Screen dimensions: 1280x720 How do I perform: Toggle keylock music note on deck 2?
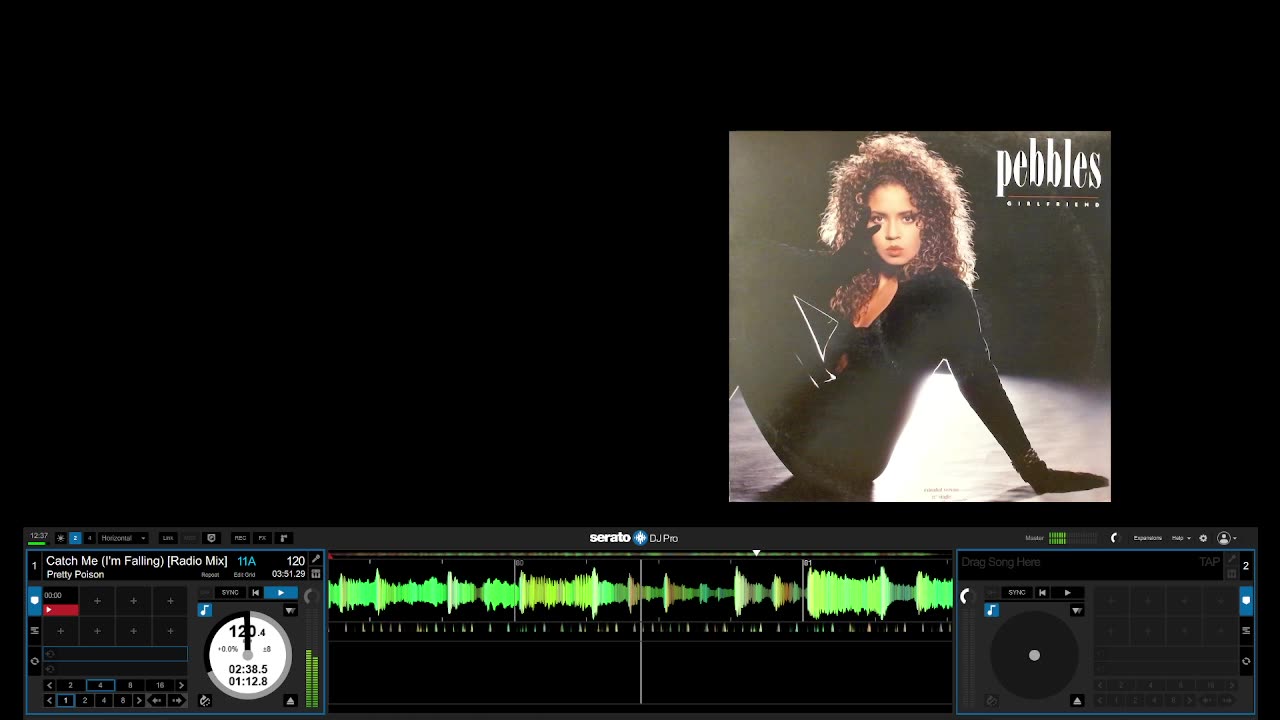[992, 610]
